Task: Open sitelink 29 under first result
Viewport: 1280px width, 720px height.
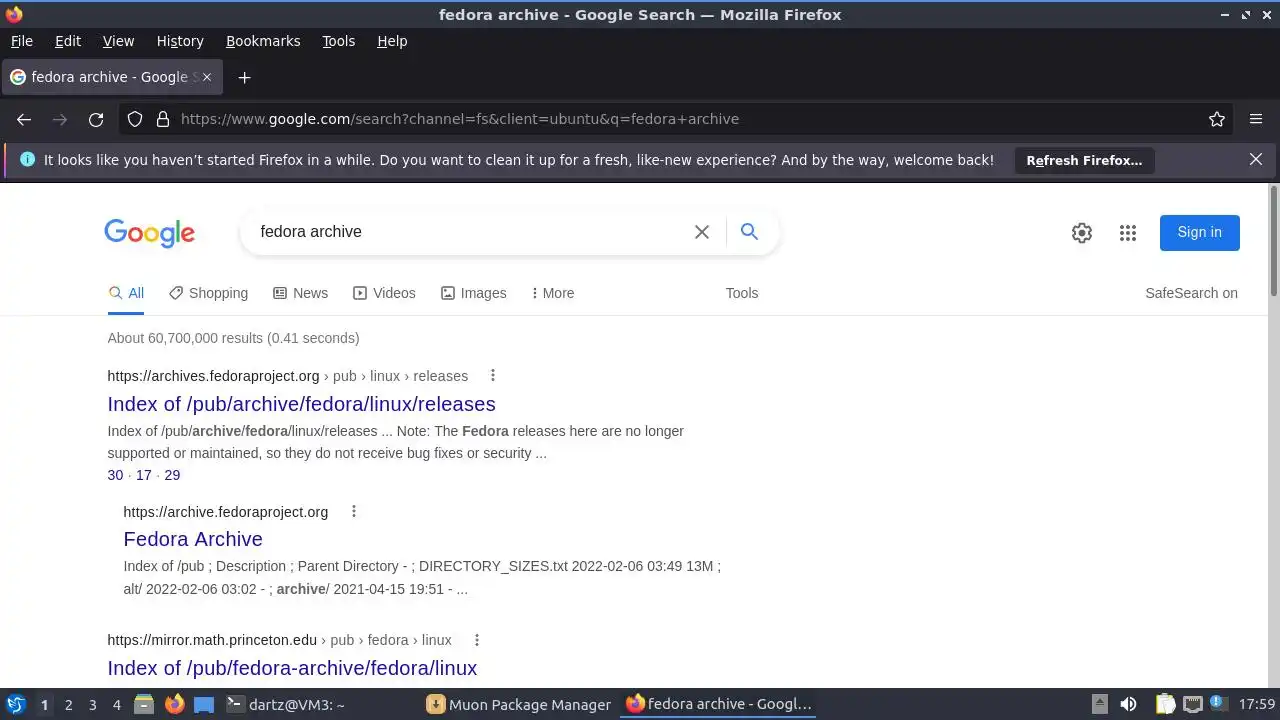Action: [x=172, y=475]
